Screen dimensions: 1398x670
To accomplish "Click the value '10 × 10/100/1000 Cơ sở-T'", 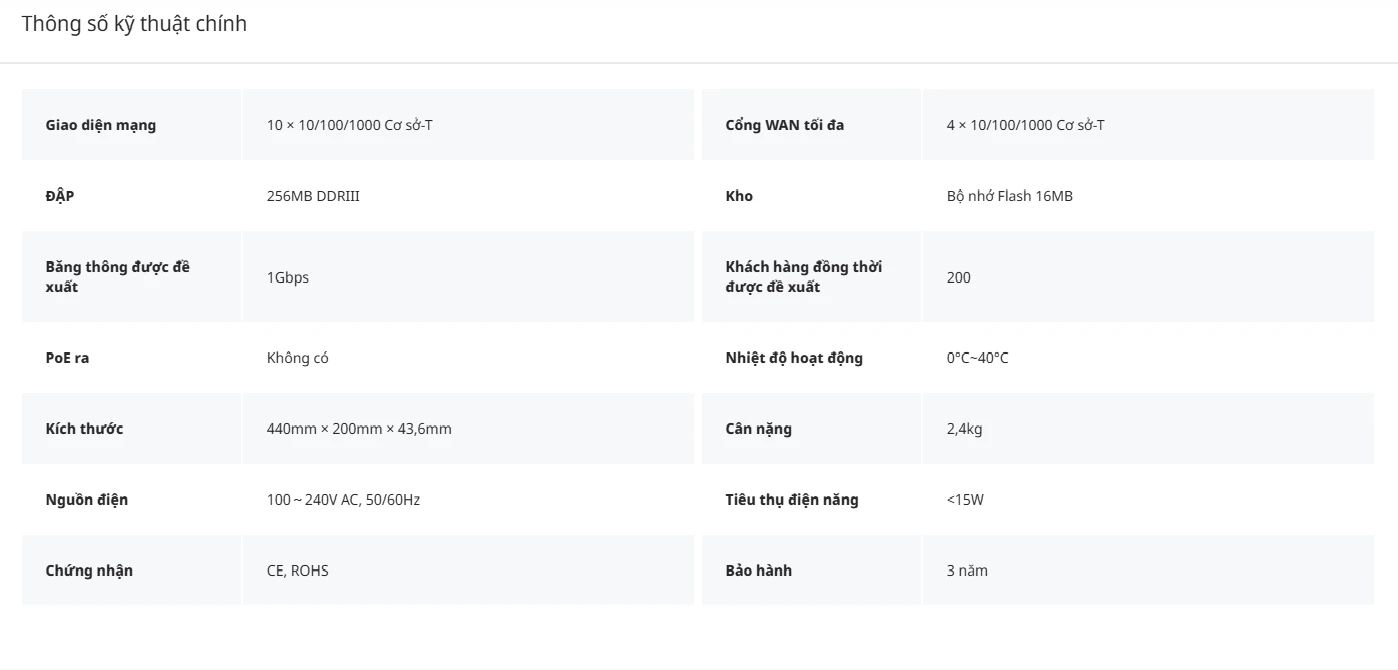I will click(350, 125).
